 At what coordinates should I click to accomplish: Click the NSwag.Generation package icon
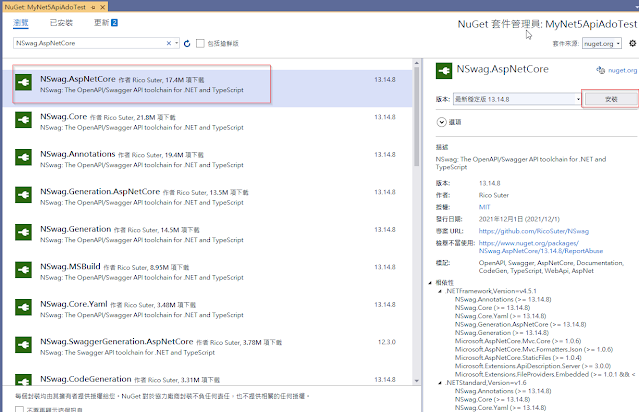23,232
